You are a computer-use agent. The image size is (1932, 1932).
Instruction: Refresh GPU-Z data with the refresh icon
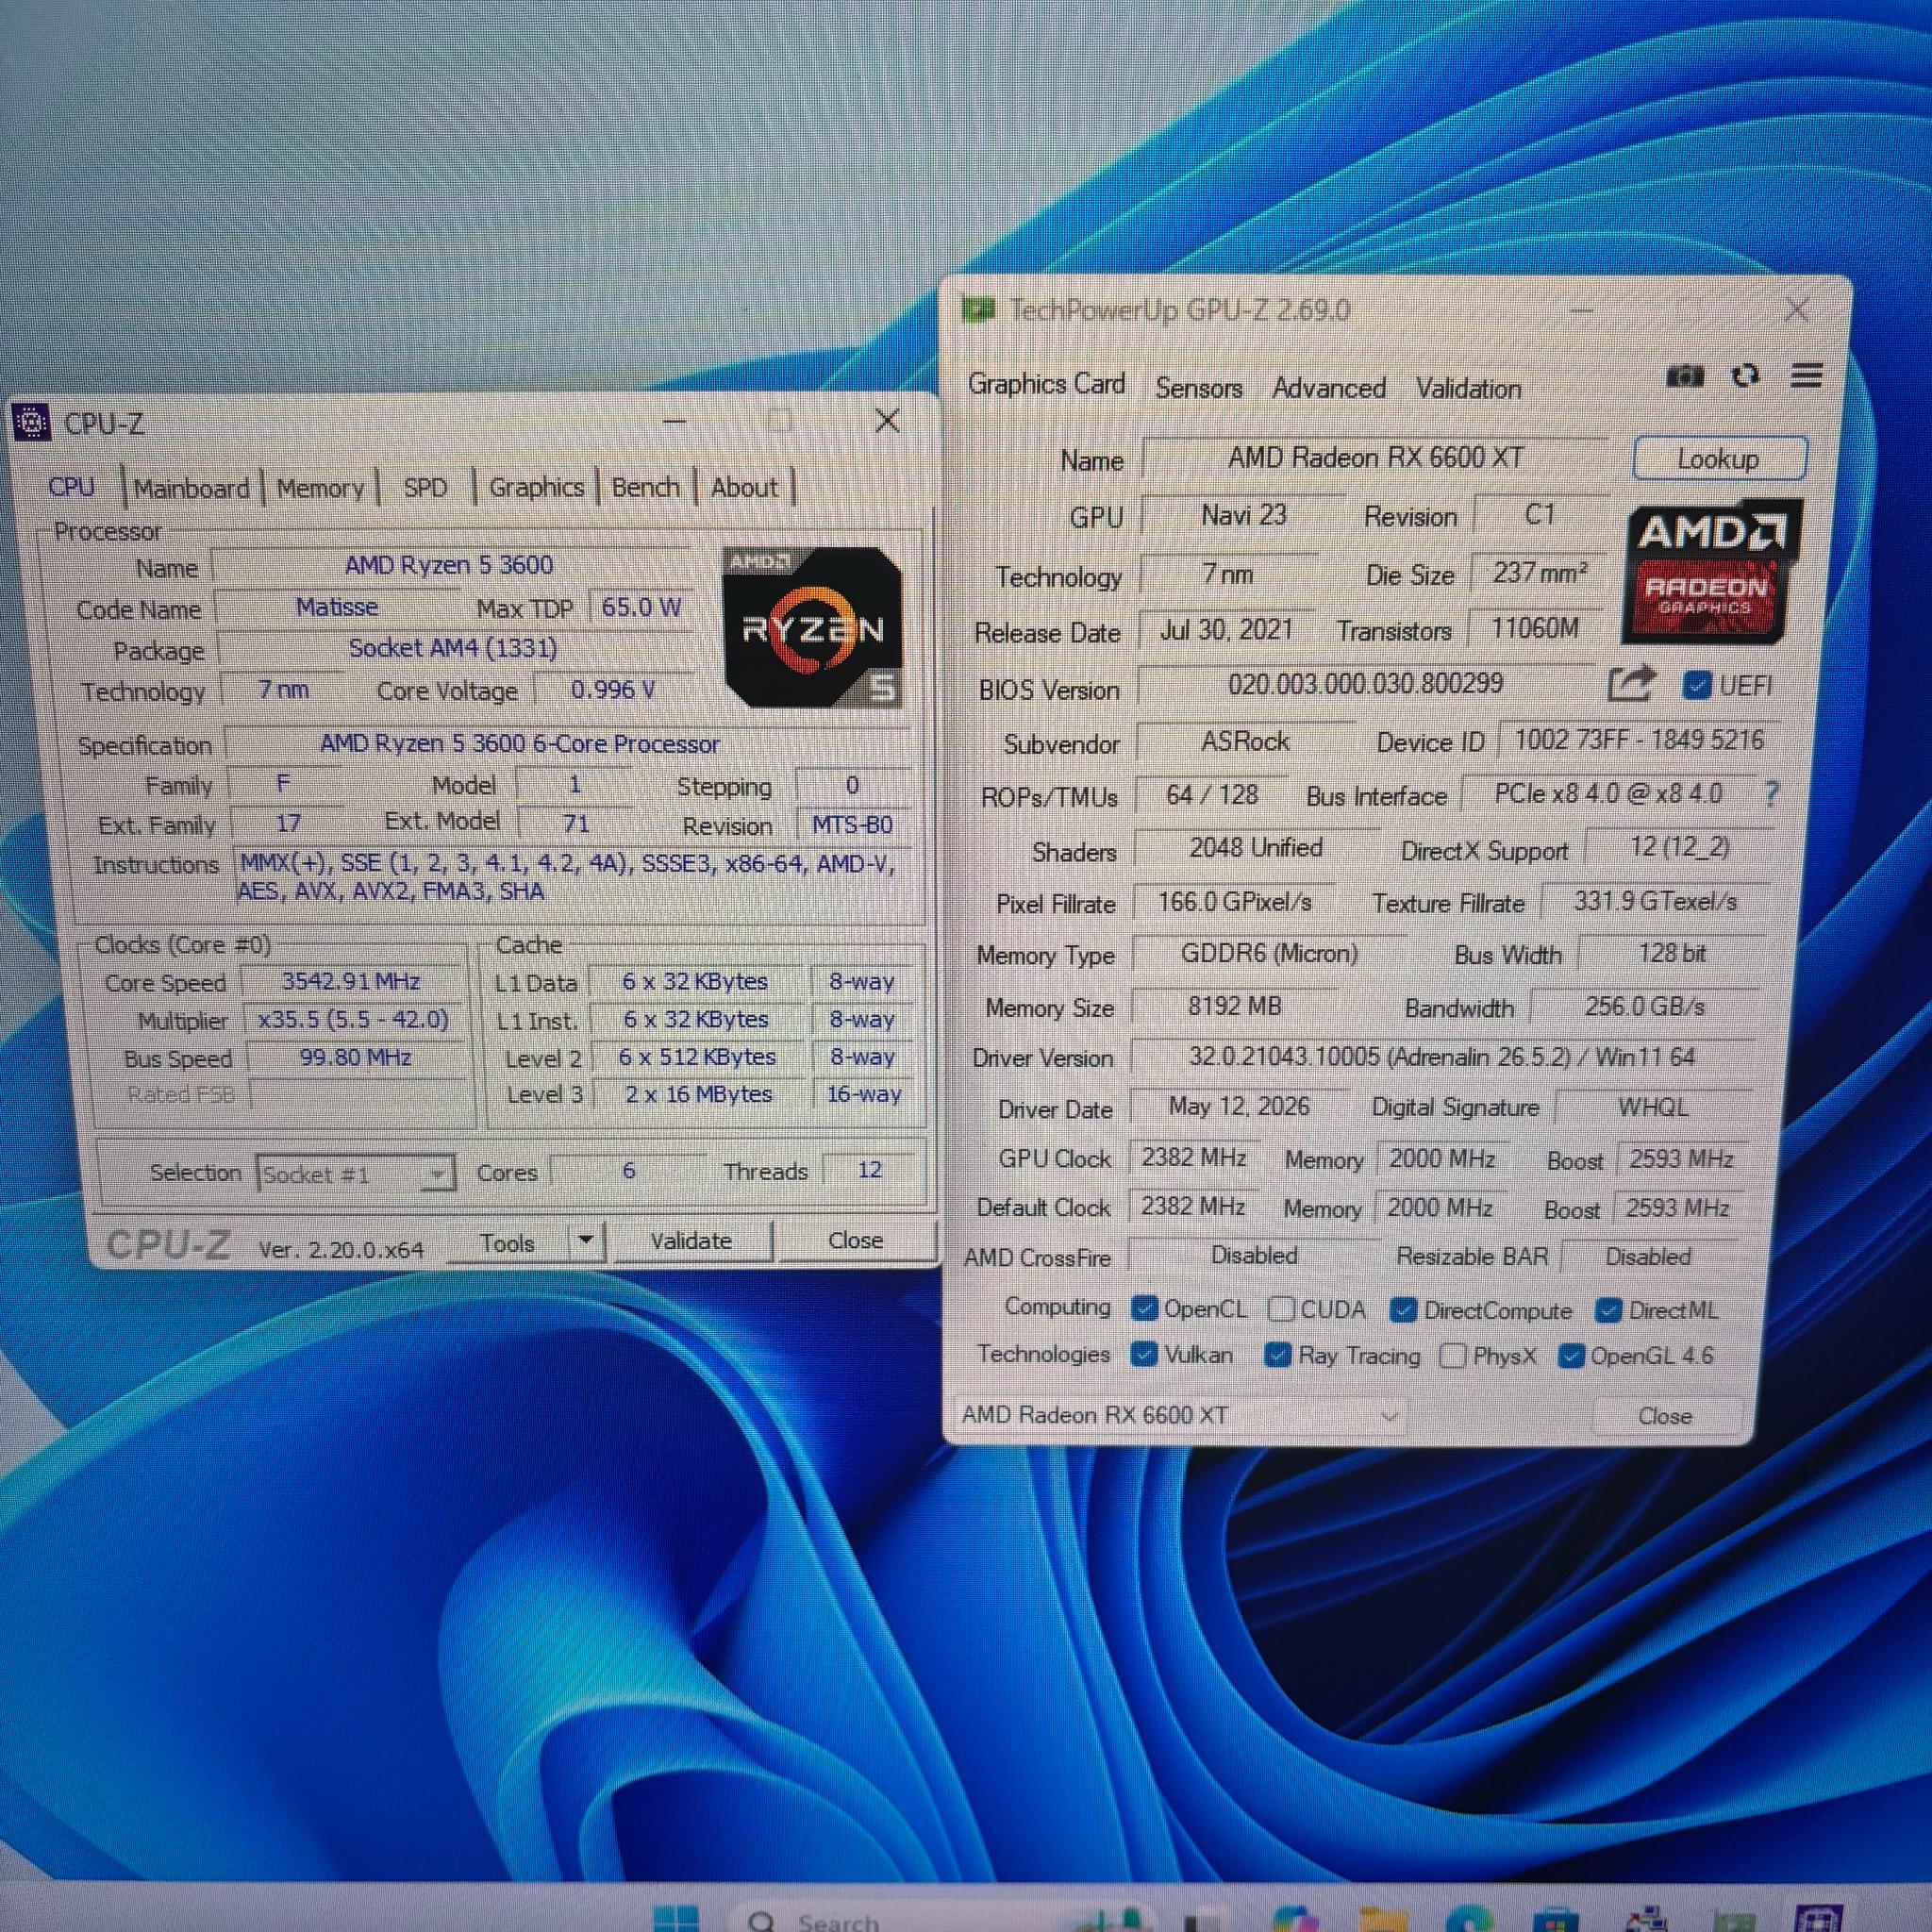point(1746,376)
